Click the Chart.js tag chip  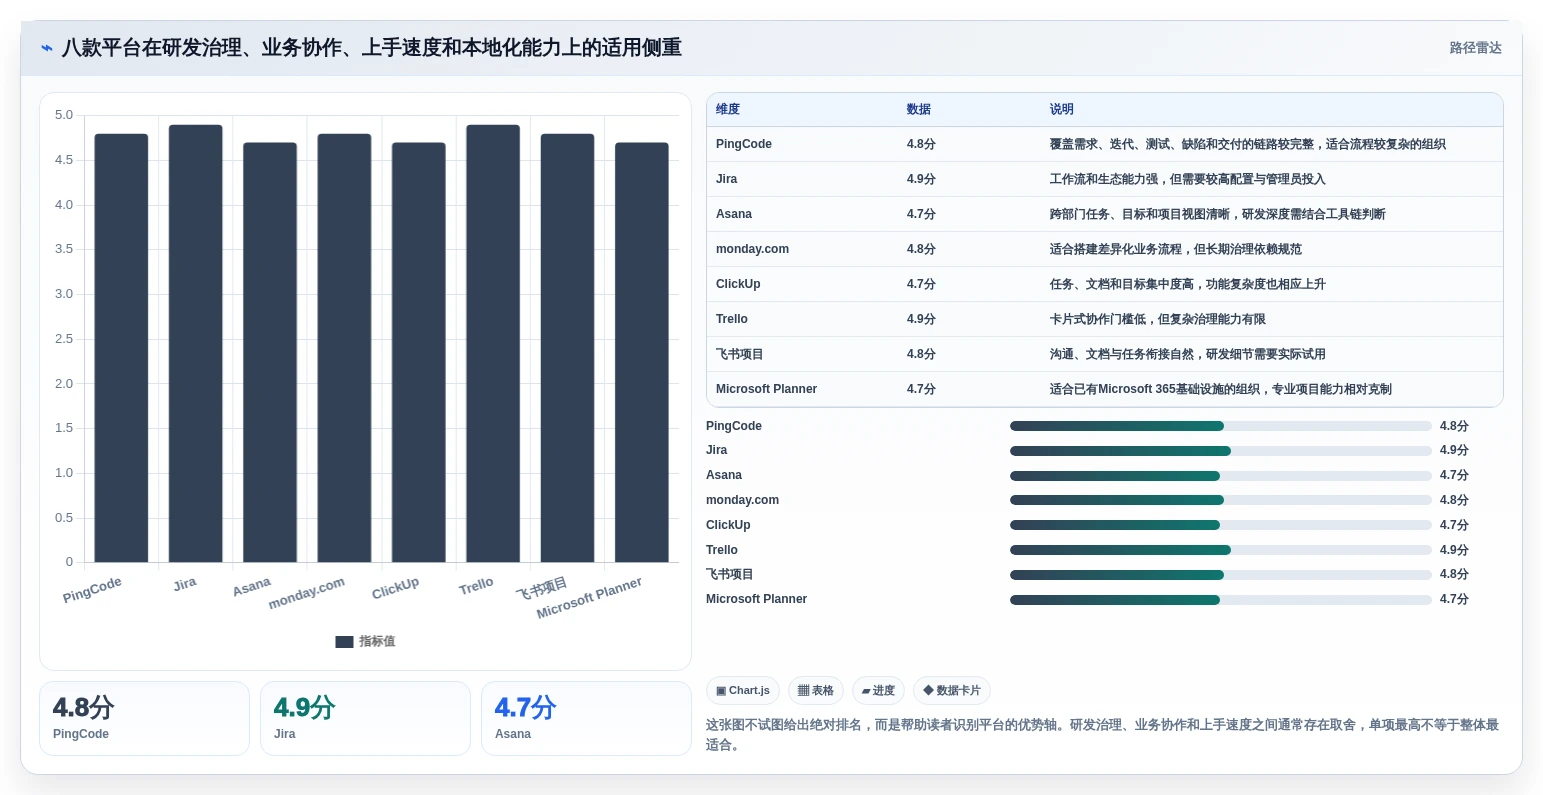(x=742, y=691)
